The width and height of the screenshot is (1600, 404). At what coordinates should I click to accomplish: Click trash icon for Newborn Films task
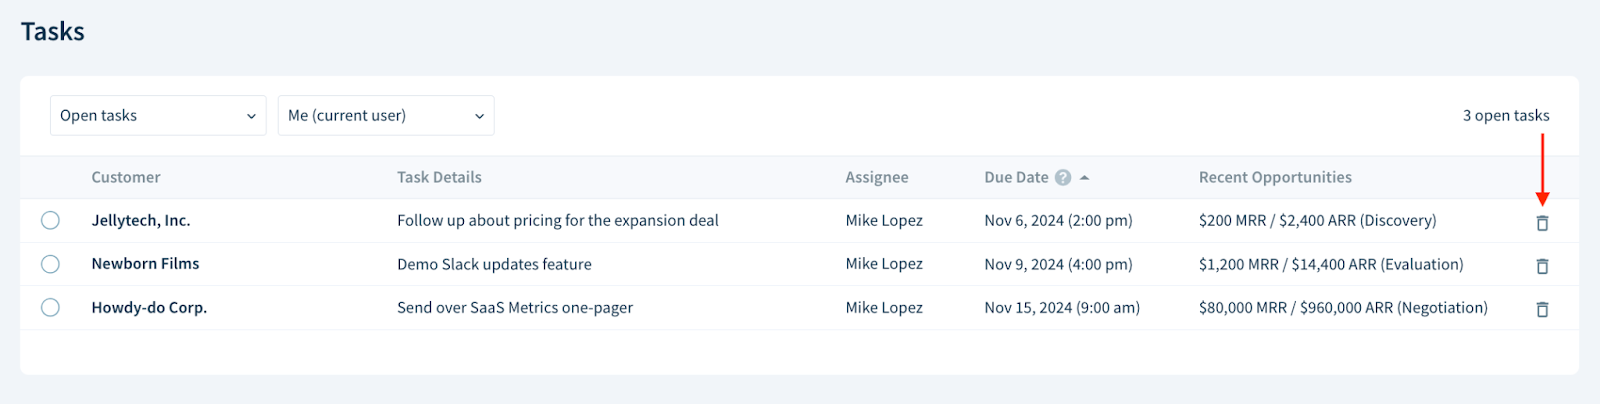(x=1542, y=266)
